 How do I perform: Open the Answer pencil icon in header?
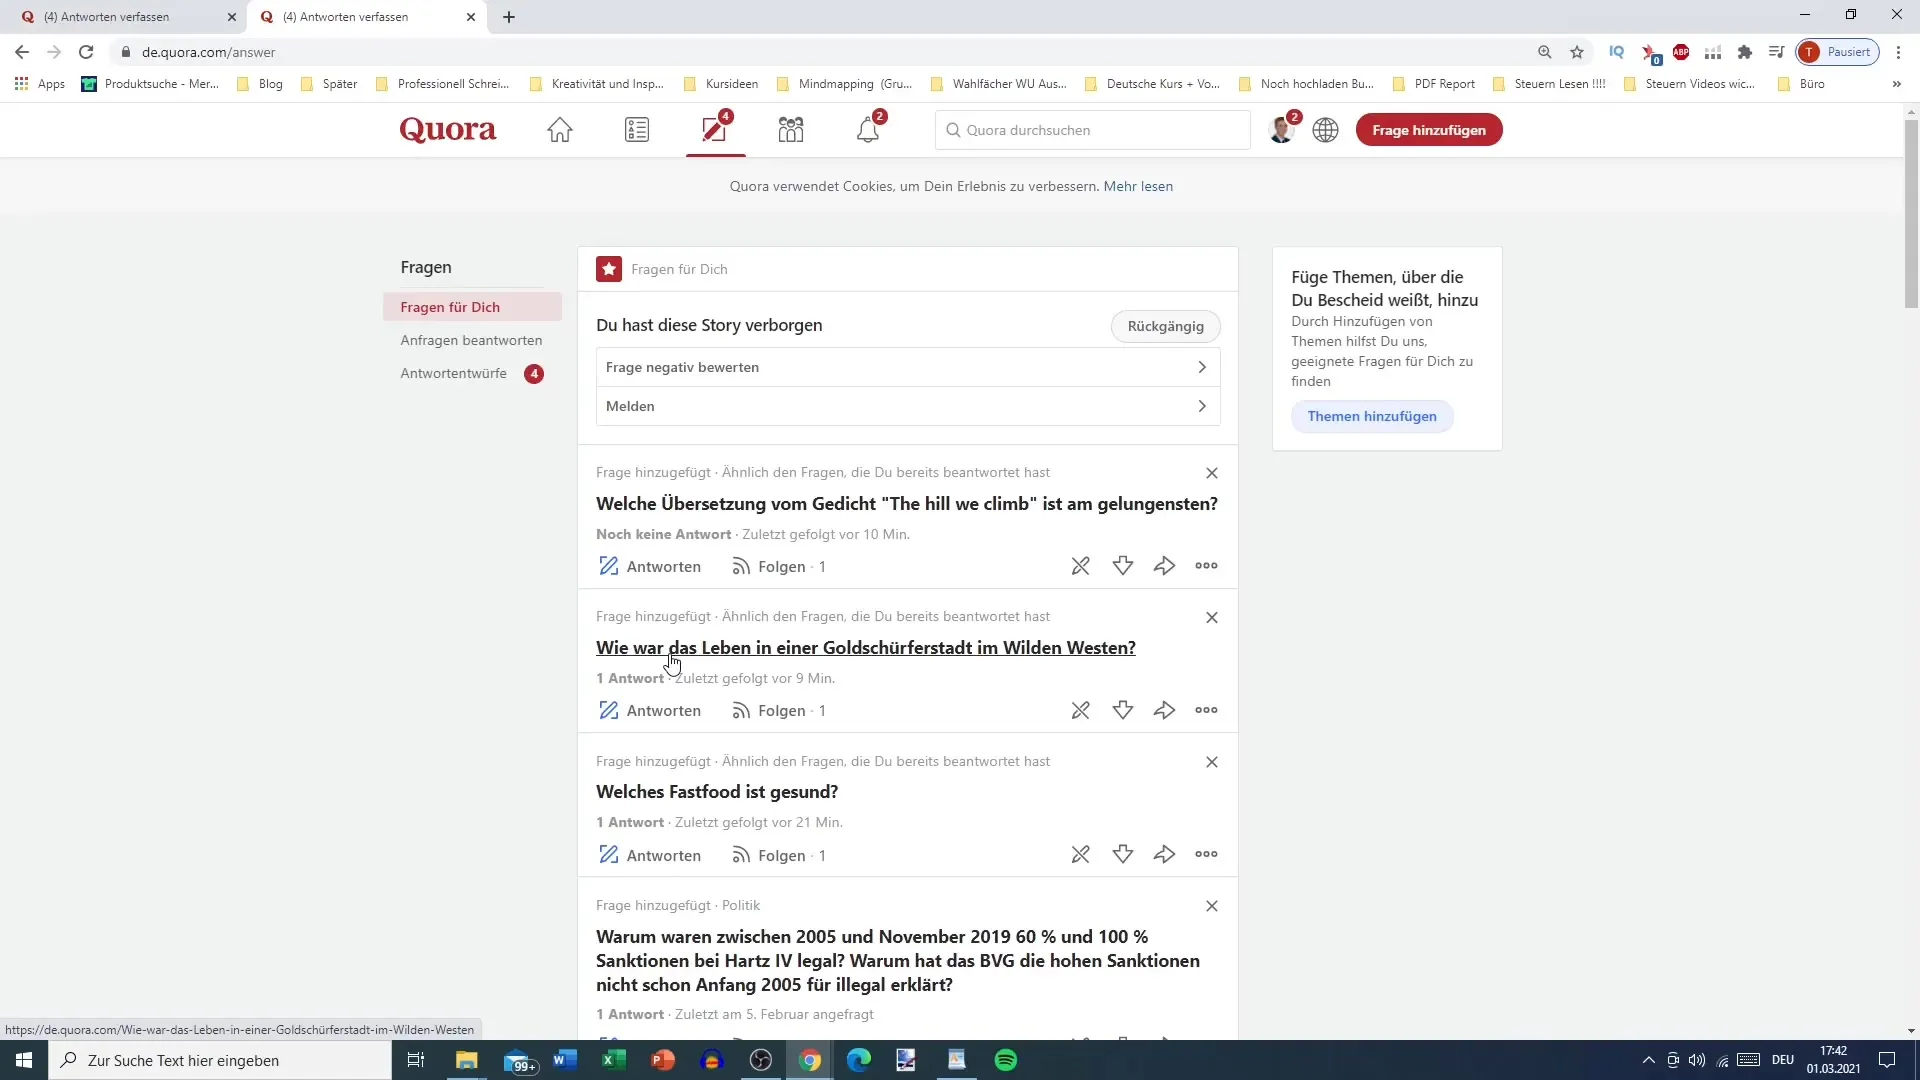click(x=714, y=130)
